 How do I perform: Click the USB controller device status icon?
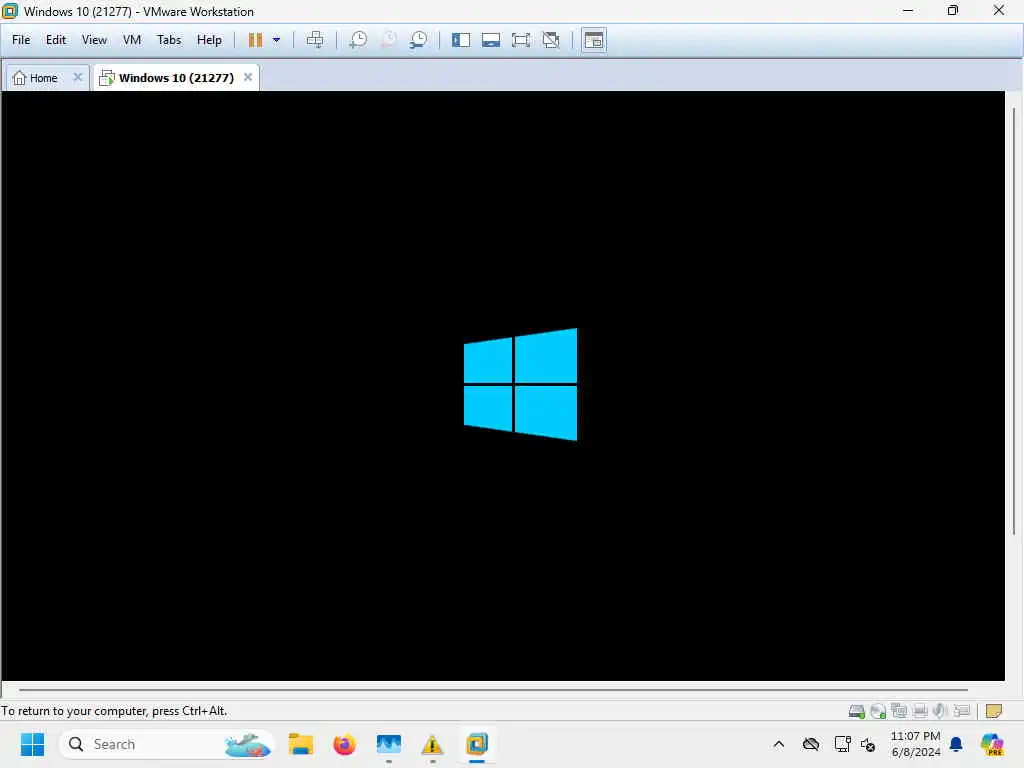[961, 711]
